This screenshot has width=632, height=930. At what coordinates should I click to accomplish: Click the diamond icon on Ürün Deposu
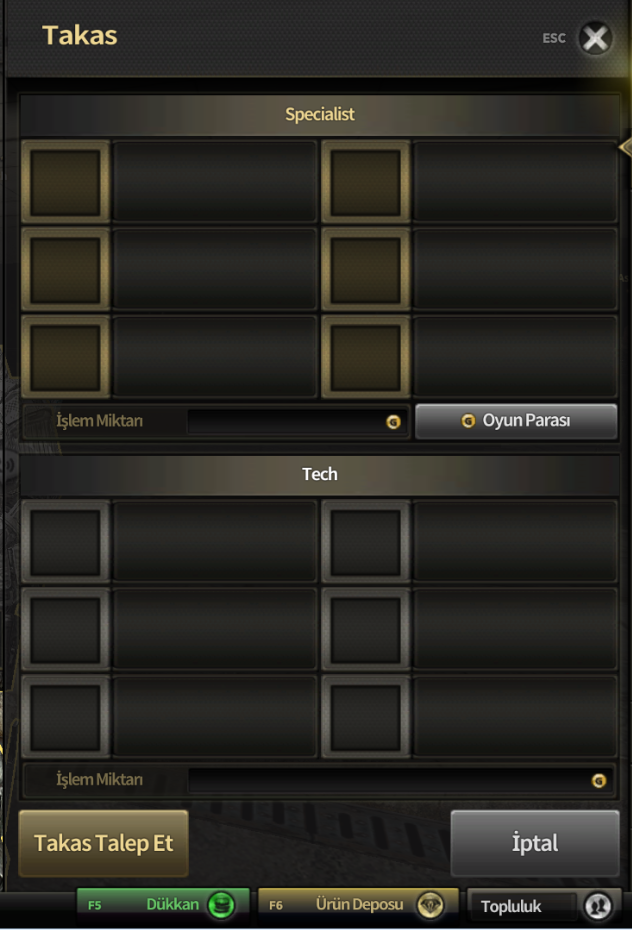[430, 905]
